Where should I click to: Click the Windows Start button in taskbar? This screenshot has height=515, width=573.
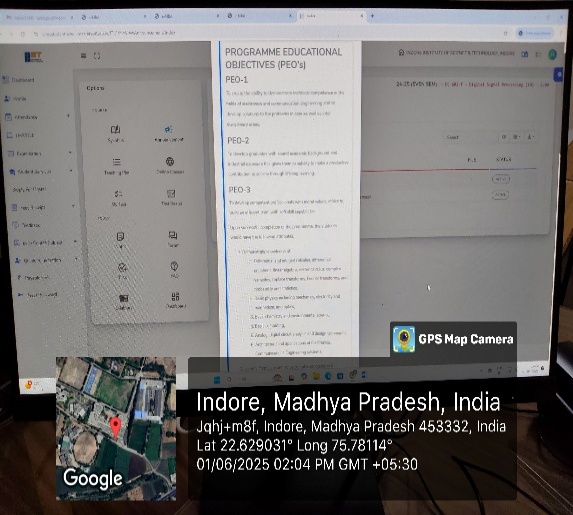pyautogui.click(x=217, y=379)
